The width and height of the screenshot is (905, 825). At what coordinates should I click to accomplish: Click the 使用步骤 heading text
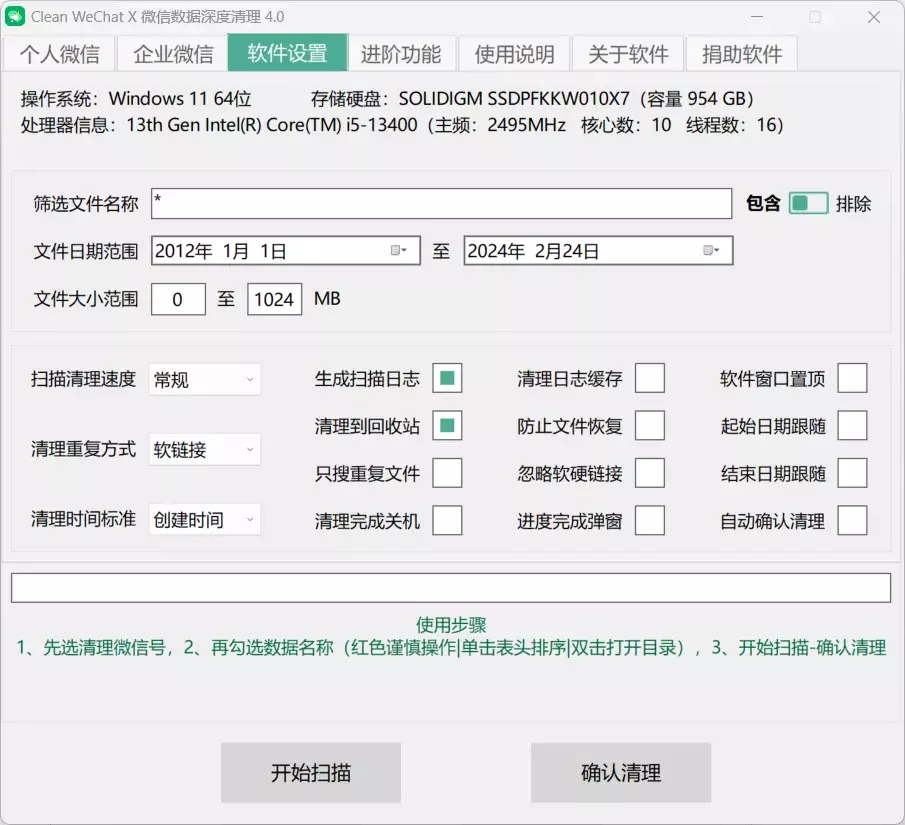pos(451,625)
